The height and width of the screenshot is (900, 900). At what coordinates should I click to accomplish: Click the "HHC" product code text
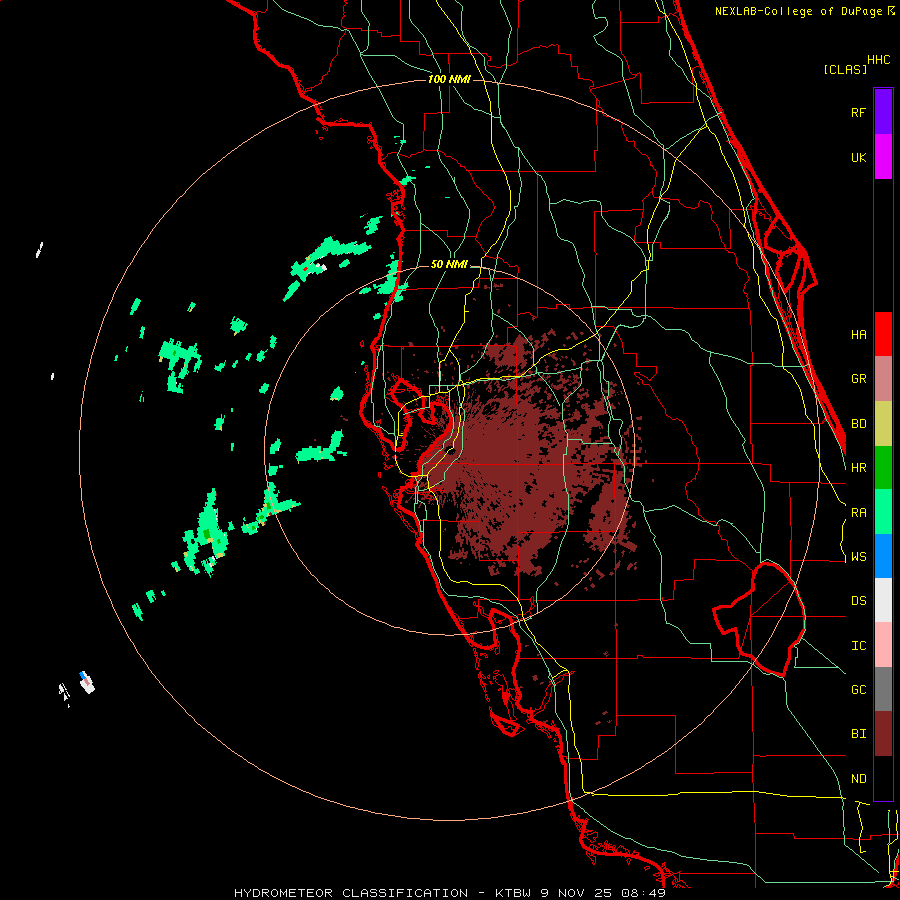pyautogui.click(x=878, y=60)
